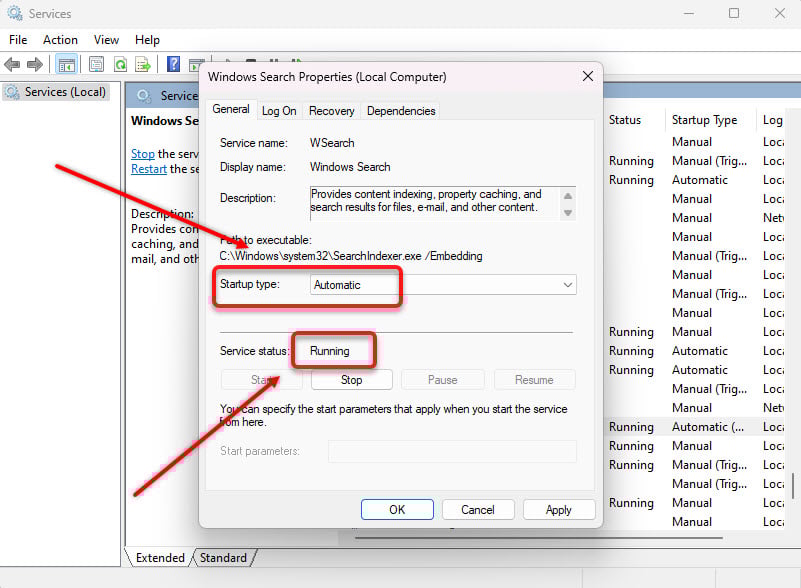The width and height of the screenshot is (801, 588).
Task: Show the Dependencies tab
Action: [x=401, y=111]
